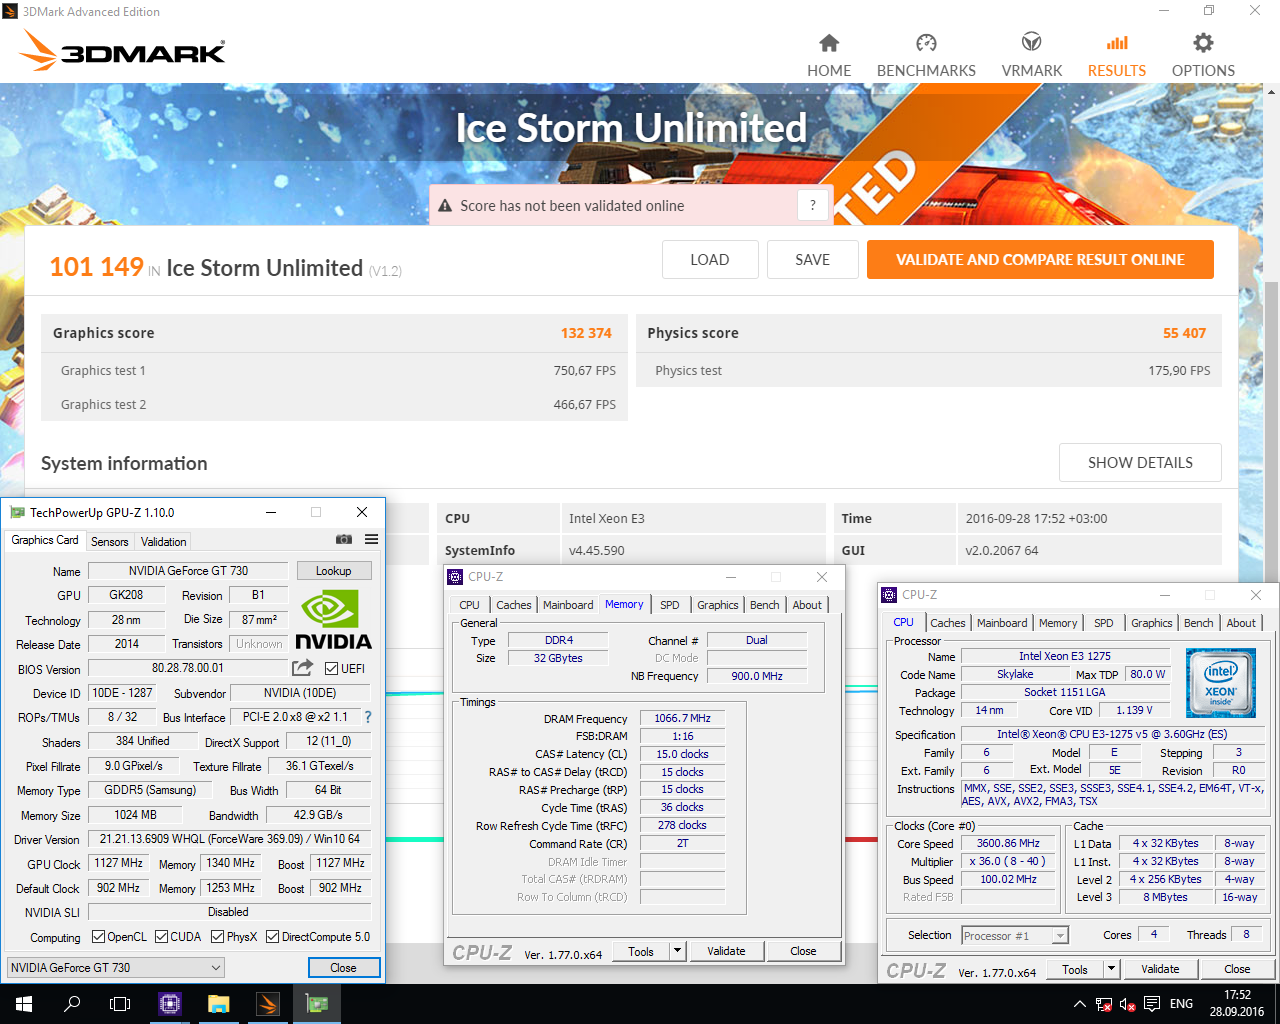Image resolution: width=1280 pixels, height=1024 pixels.
Task: Open the Mainboard tab in CPU-Z Memory window
Action: (x=568, y=605)
